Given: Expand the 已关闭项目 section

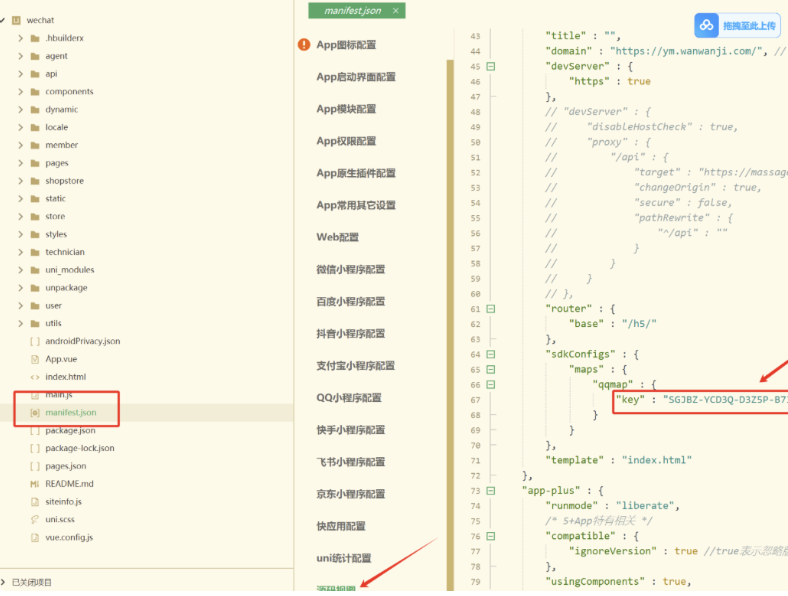Looking at the screenshot, I should coord(5,581).
